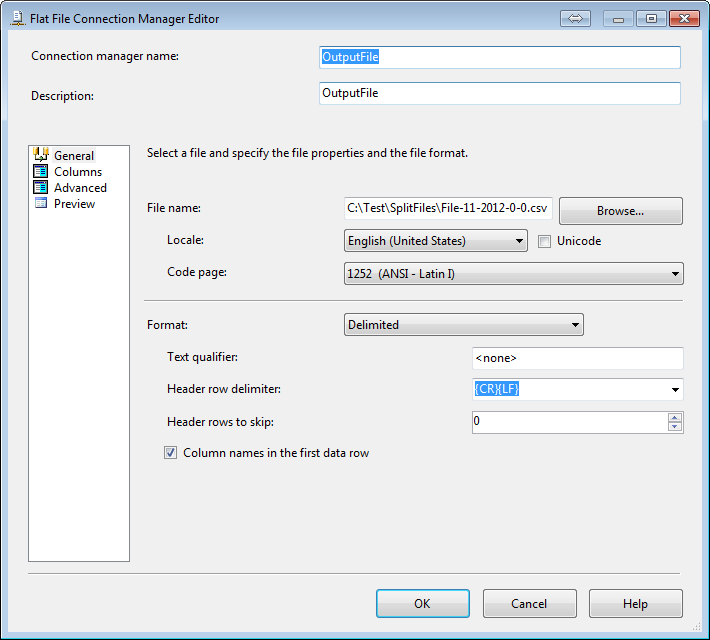Viewport: 710px width, 640px height.
Task: Click the Preview page icon
Action: (41, 203)
